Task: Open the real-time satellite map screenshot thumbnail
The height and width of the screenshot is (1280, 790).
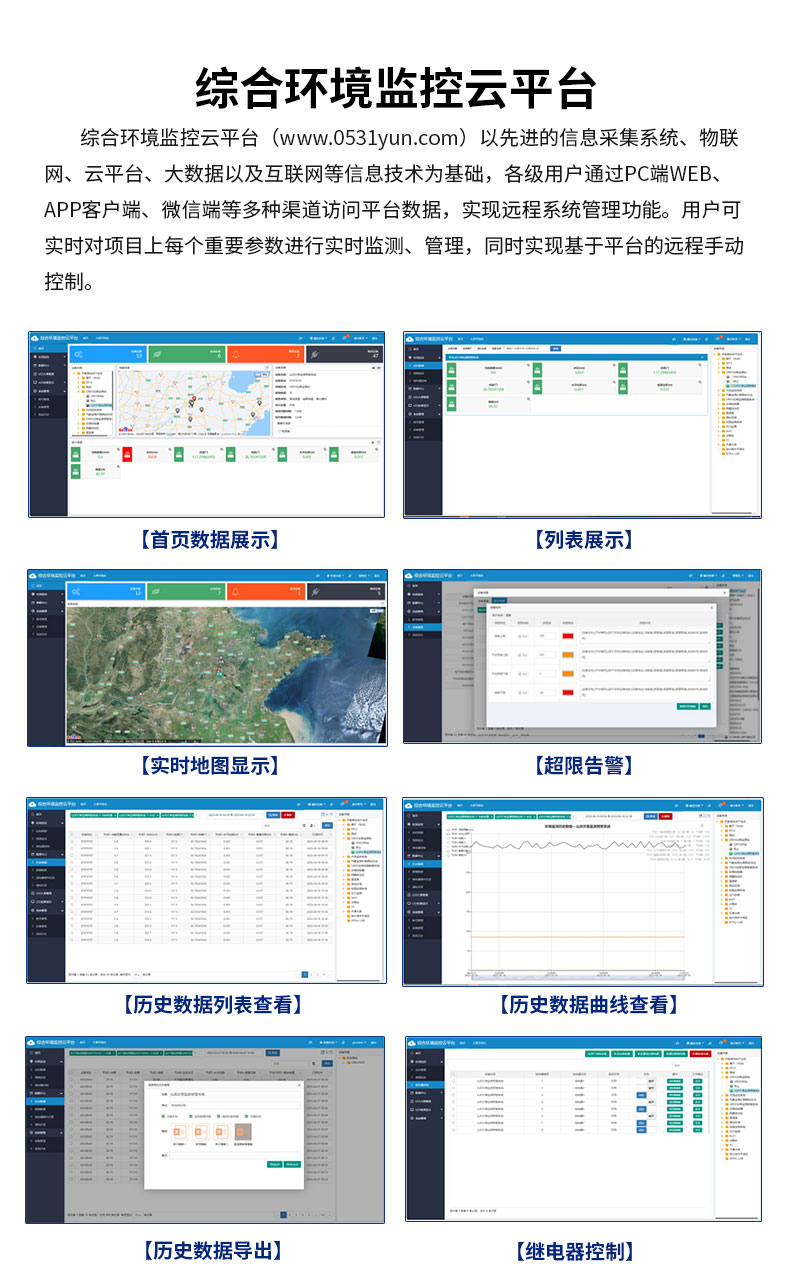Action: [207, 657]
